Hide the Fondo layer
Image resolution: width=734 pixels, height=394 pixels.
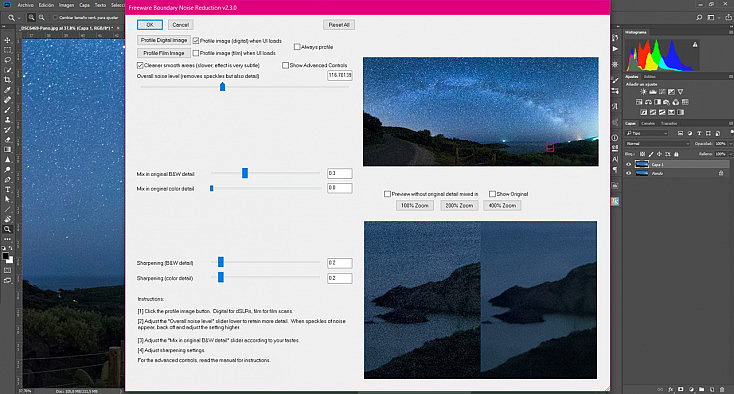pyautogui.click(x=629, y=173)
